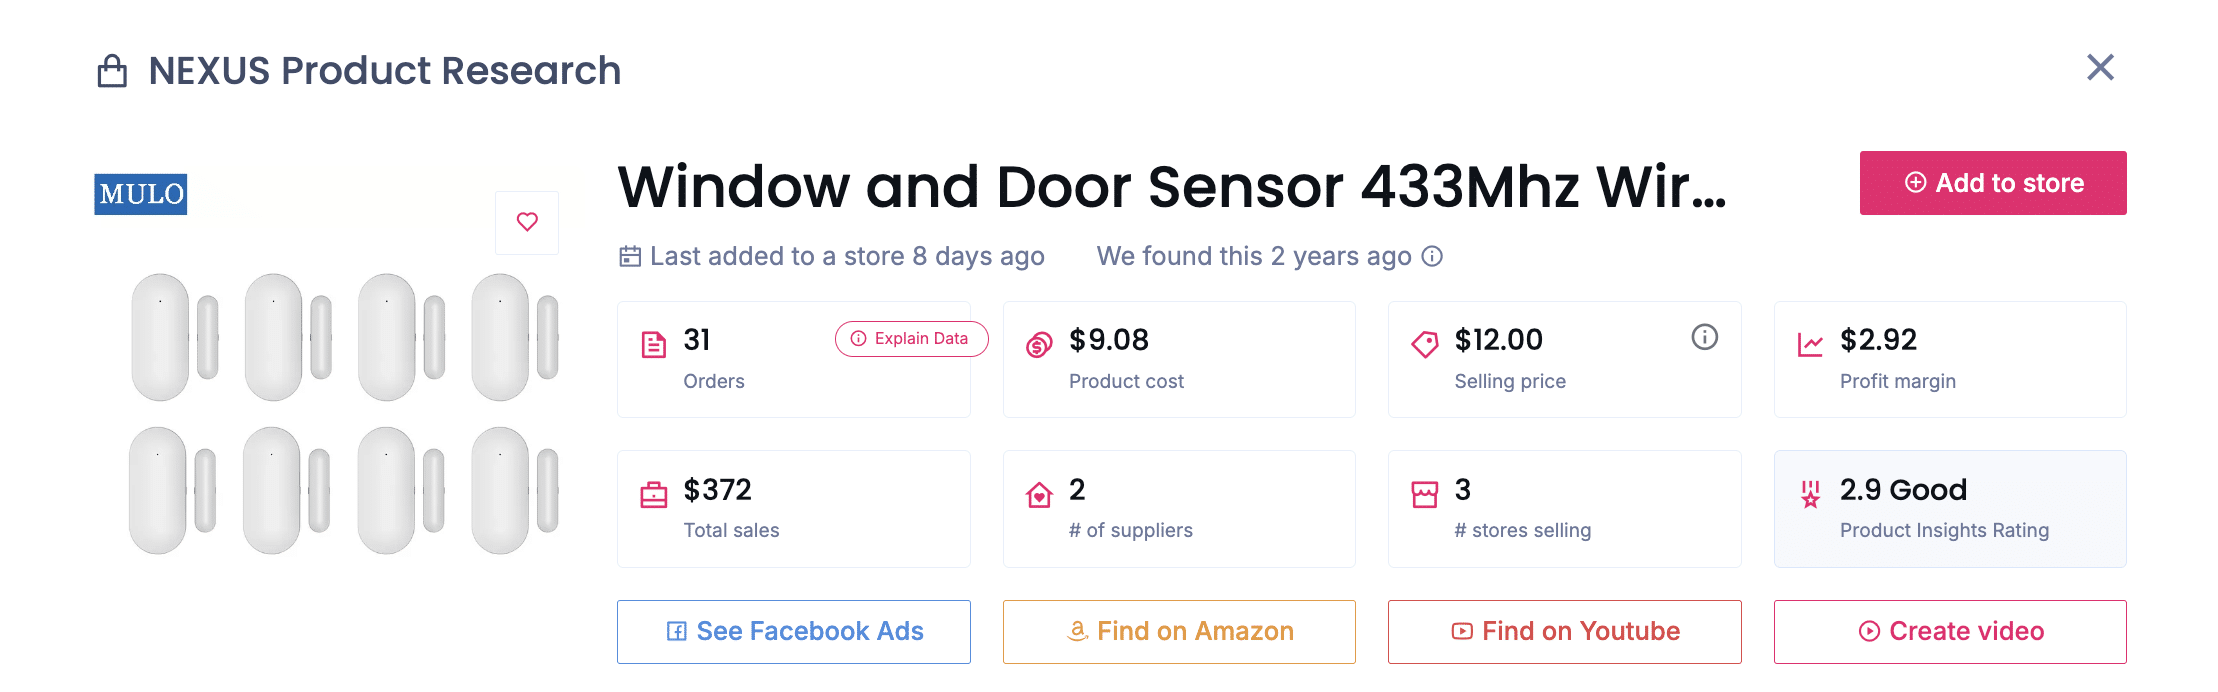Screen dimensions: 2218x692
Task: Select the Create video link
Action: pyautogui.click(x=1949, y=631)
